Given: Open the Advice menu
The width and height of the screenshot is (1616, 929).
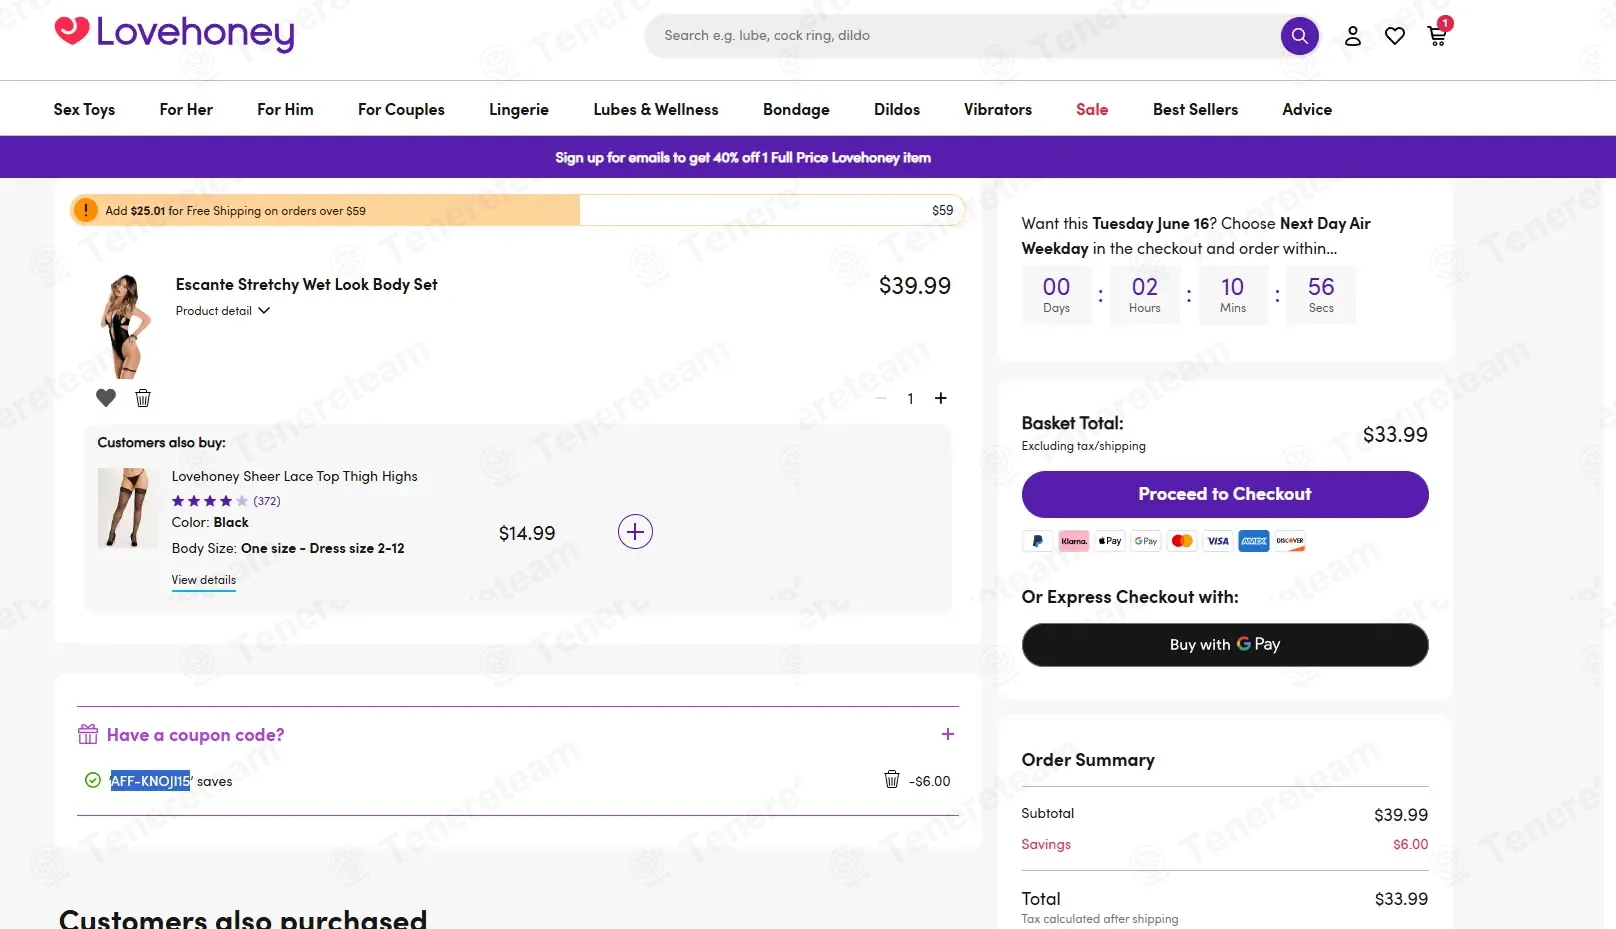Looking at the screenshot, I should (1307, 110).
